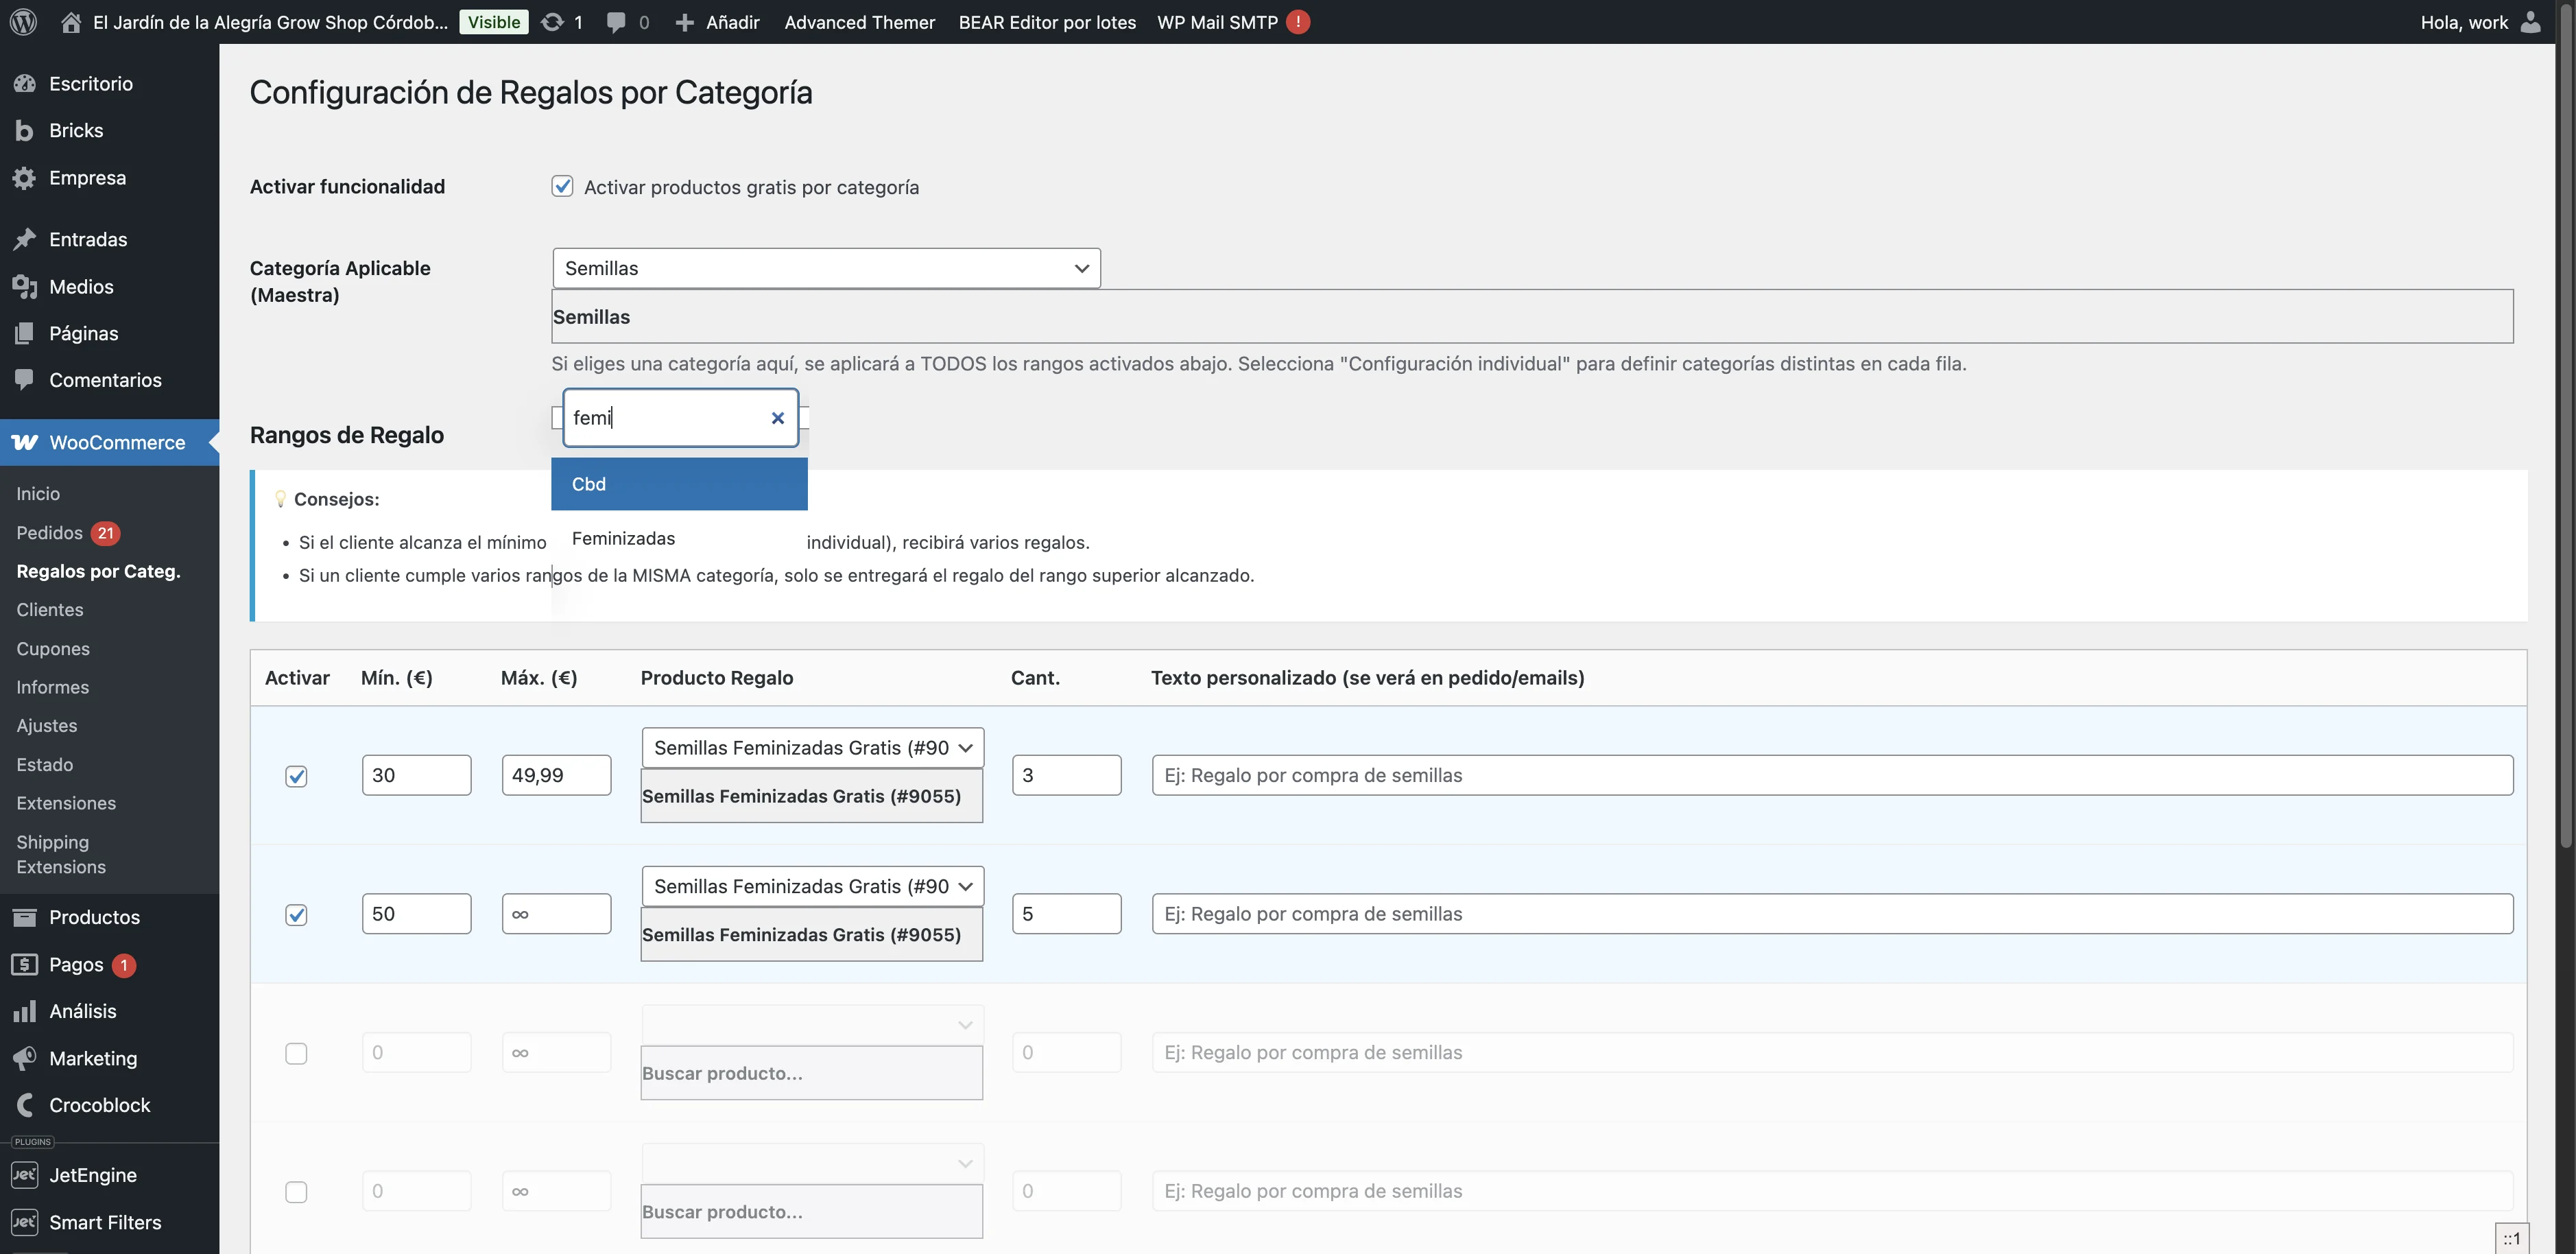Open Pedidos submenu under WooCommerce
The image size is (2576, 1254).
tap(50, 533)
